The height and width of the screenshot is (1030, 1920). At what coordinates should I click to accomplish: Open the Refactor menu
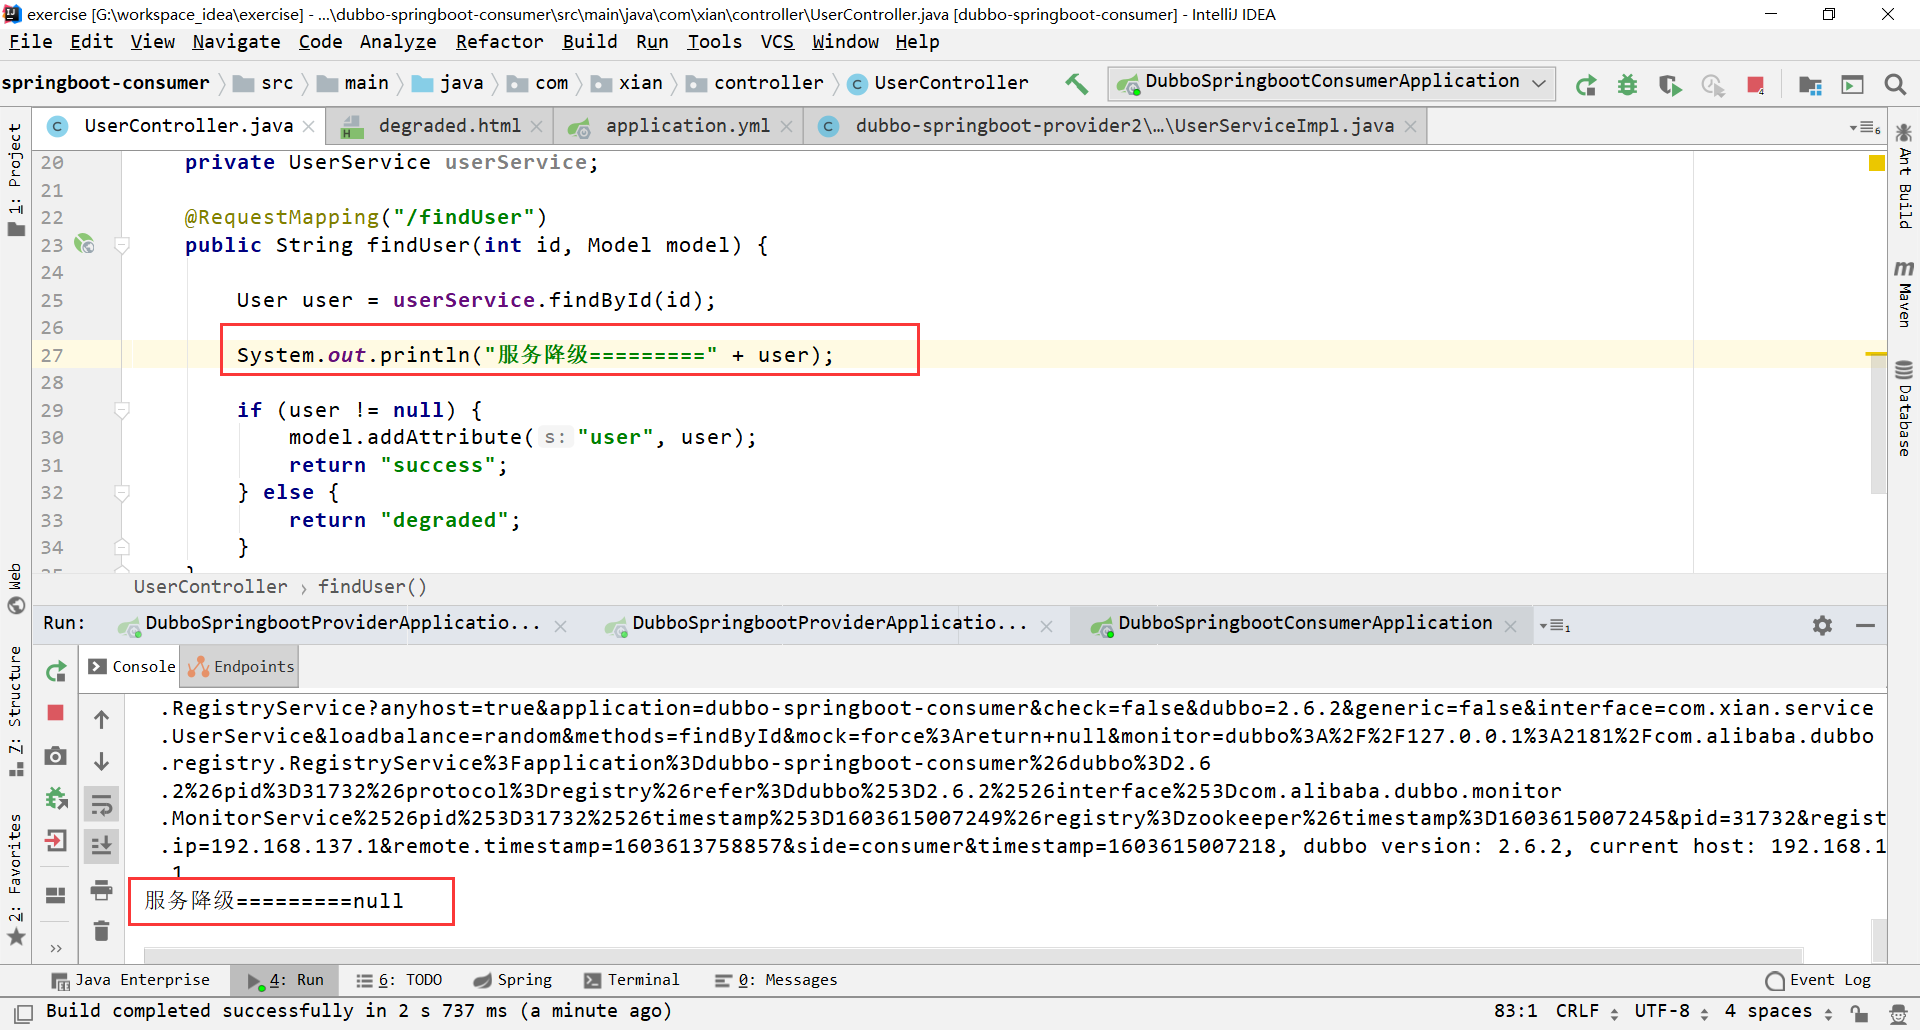(499, 41)
